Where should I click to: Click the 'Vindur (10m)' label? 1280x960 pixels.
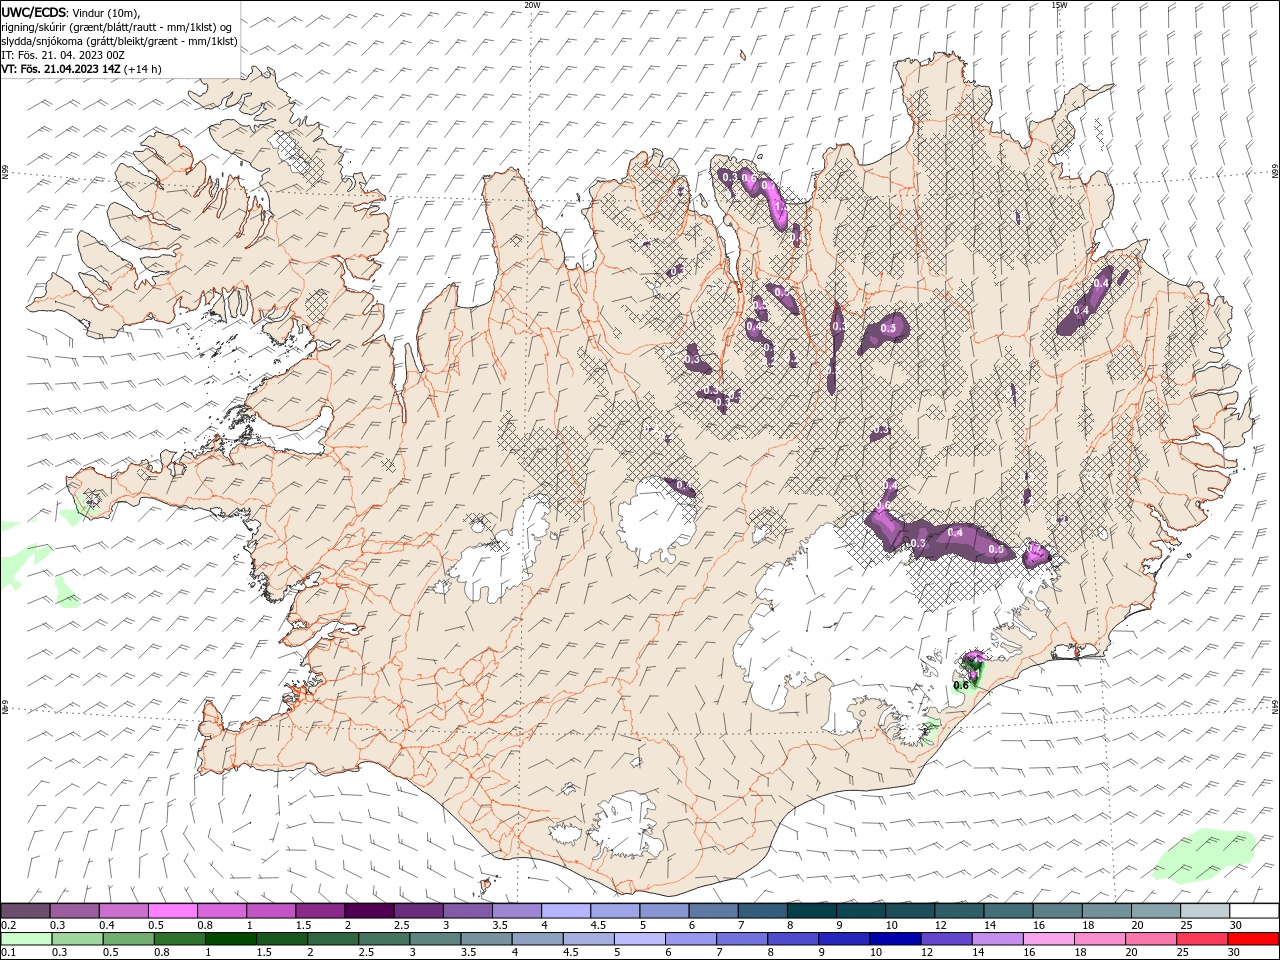click(x=106, y=12)
